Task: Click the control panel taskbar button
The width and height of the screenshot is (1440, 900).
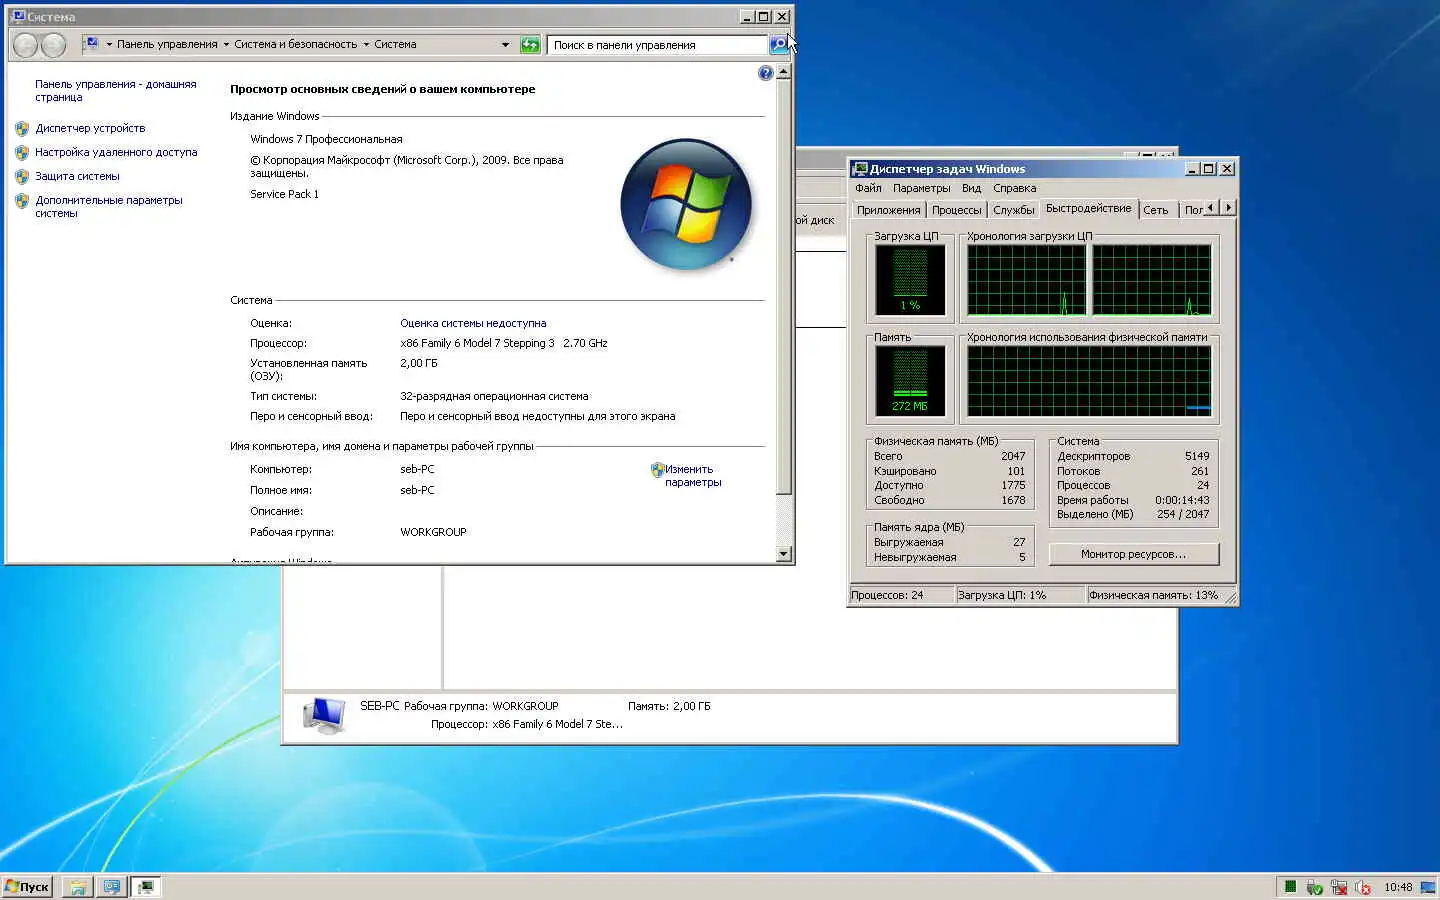Action: coord(112,887)
